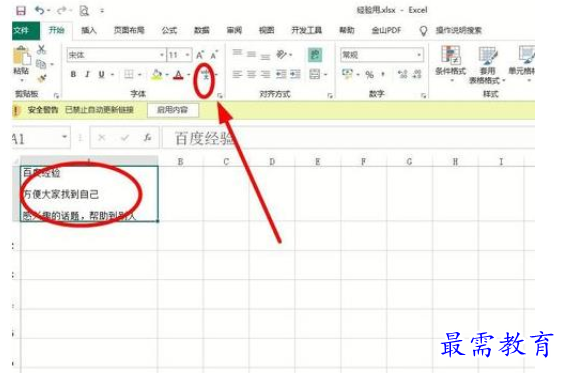Copy selection with the copy icon
Screen dimensions: 562x376
click(42, 64)
